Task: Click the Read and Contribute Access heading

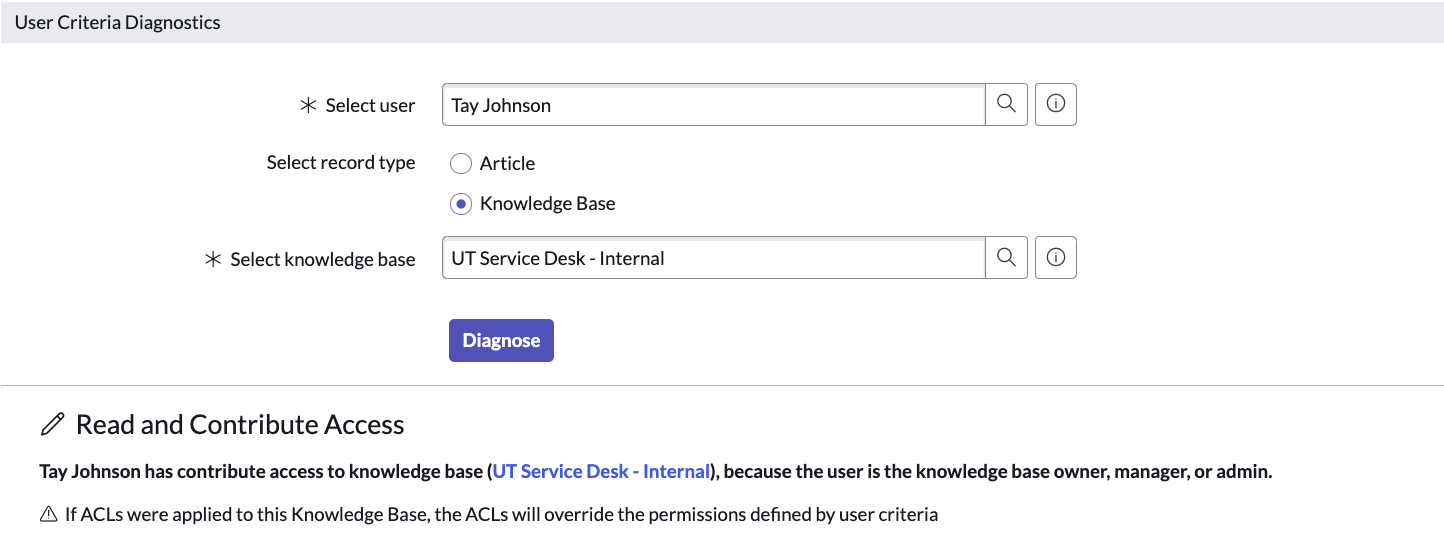Action: 240,424
